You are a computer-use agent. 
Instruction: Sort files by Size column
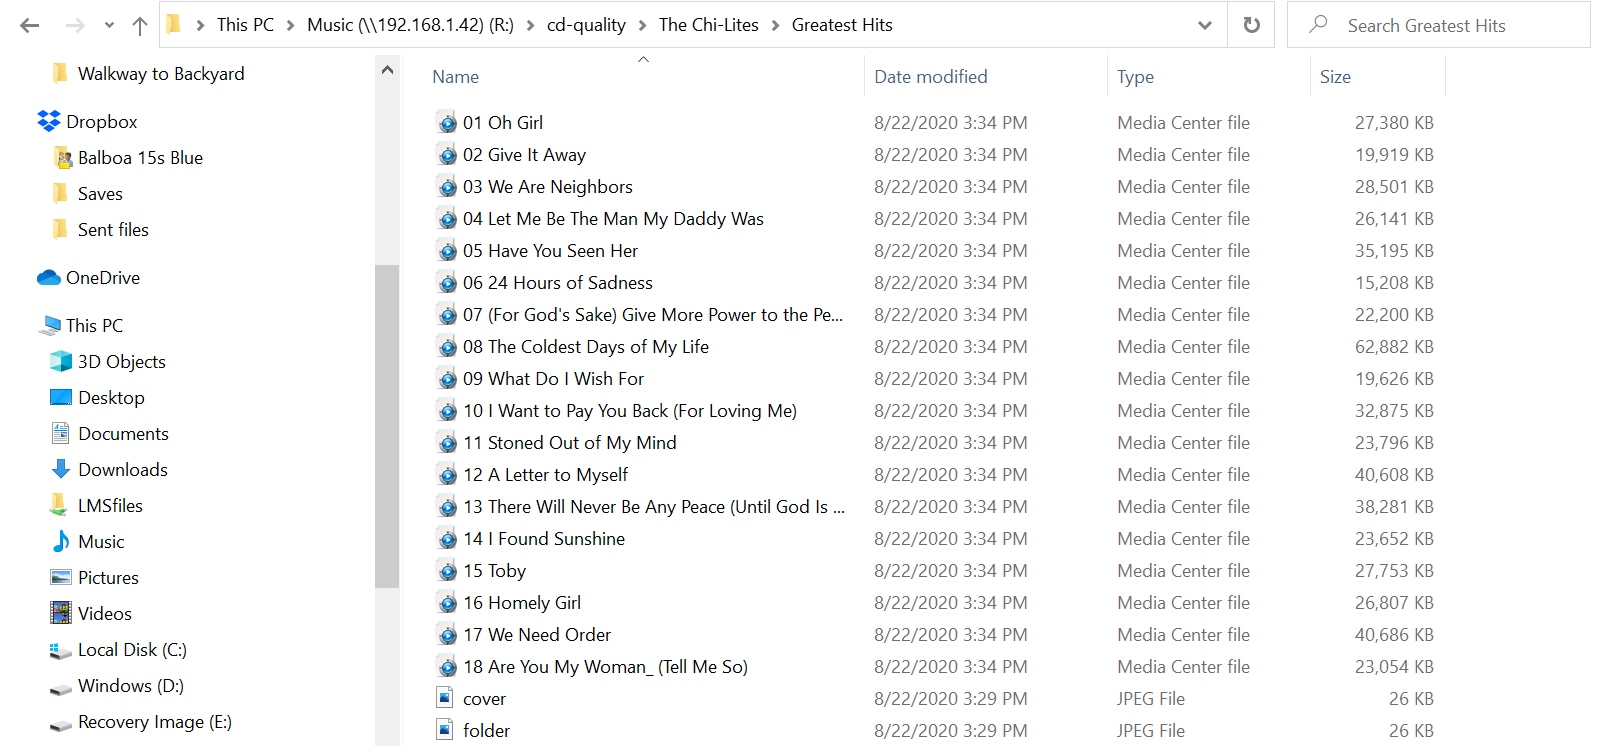1335,77
